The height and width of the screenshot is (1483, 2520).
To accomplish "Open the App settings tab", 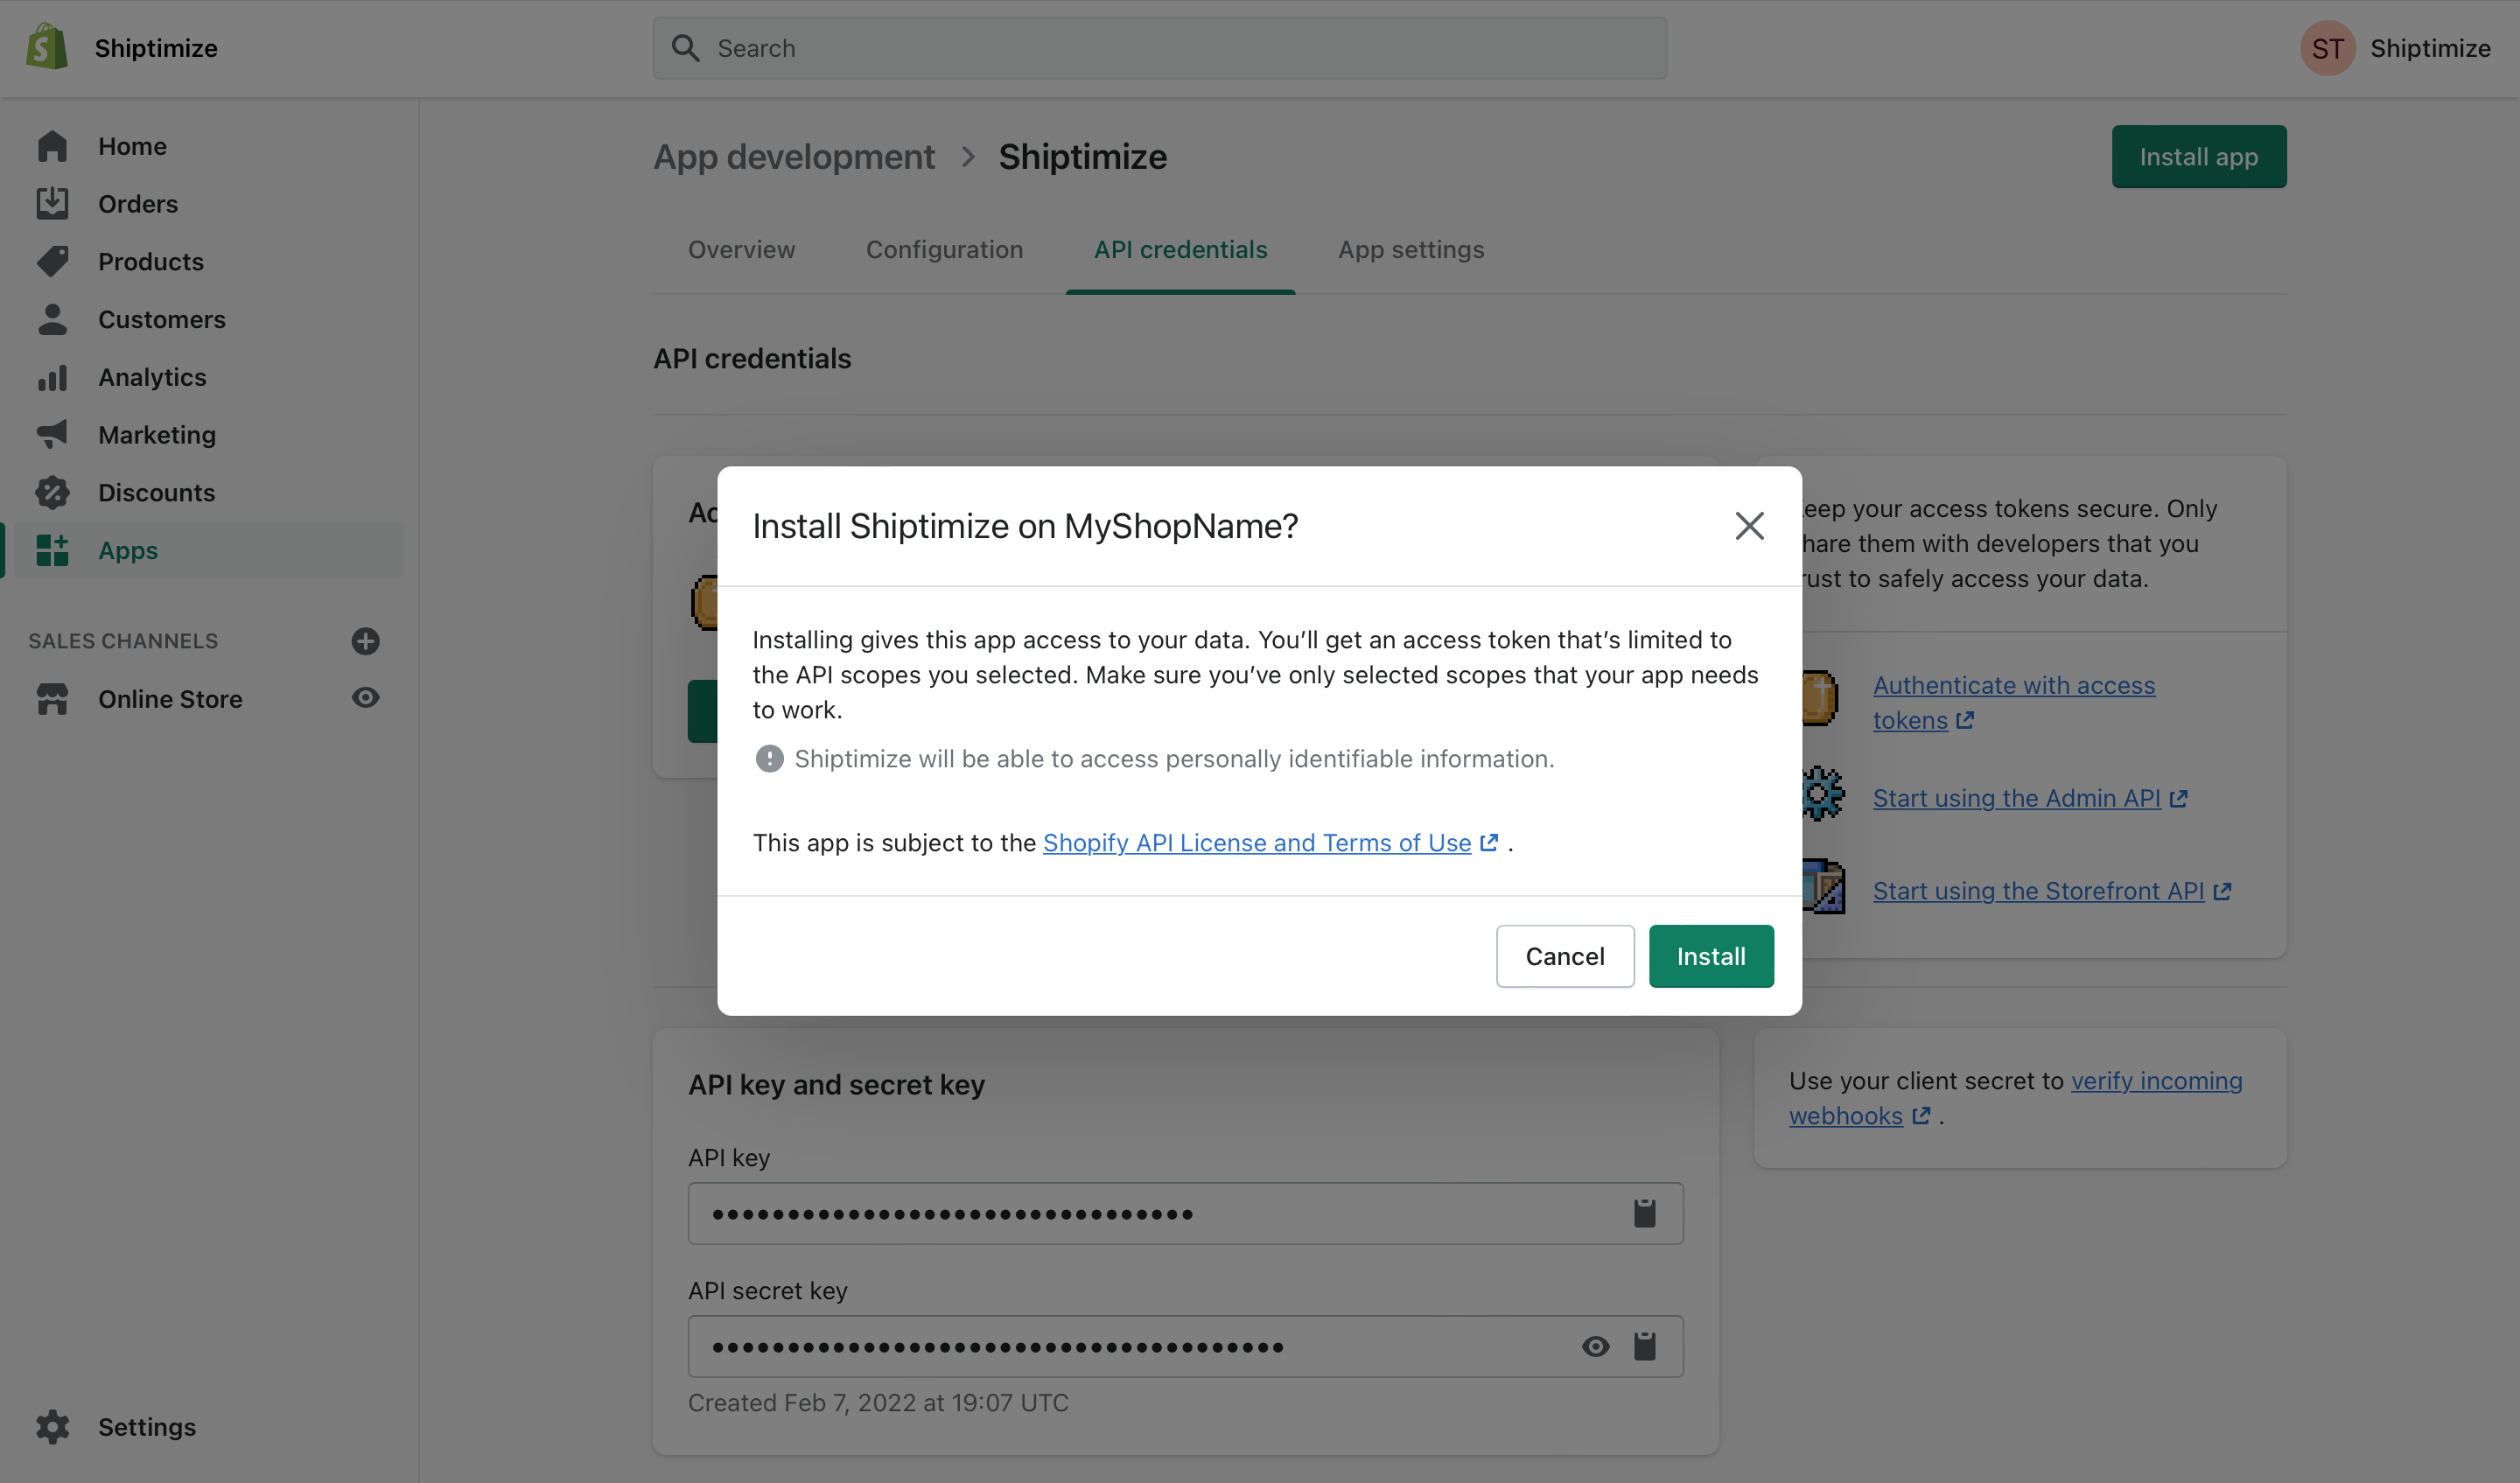I will click(x=1411, y=250).
